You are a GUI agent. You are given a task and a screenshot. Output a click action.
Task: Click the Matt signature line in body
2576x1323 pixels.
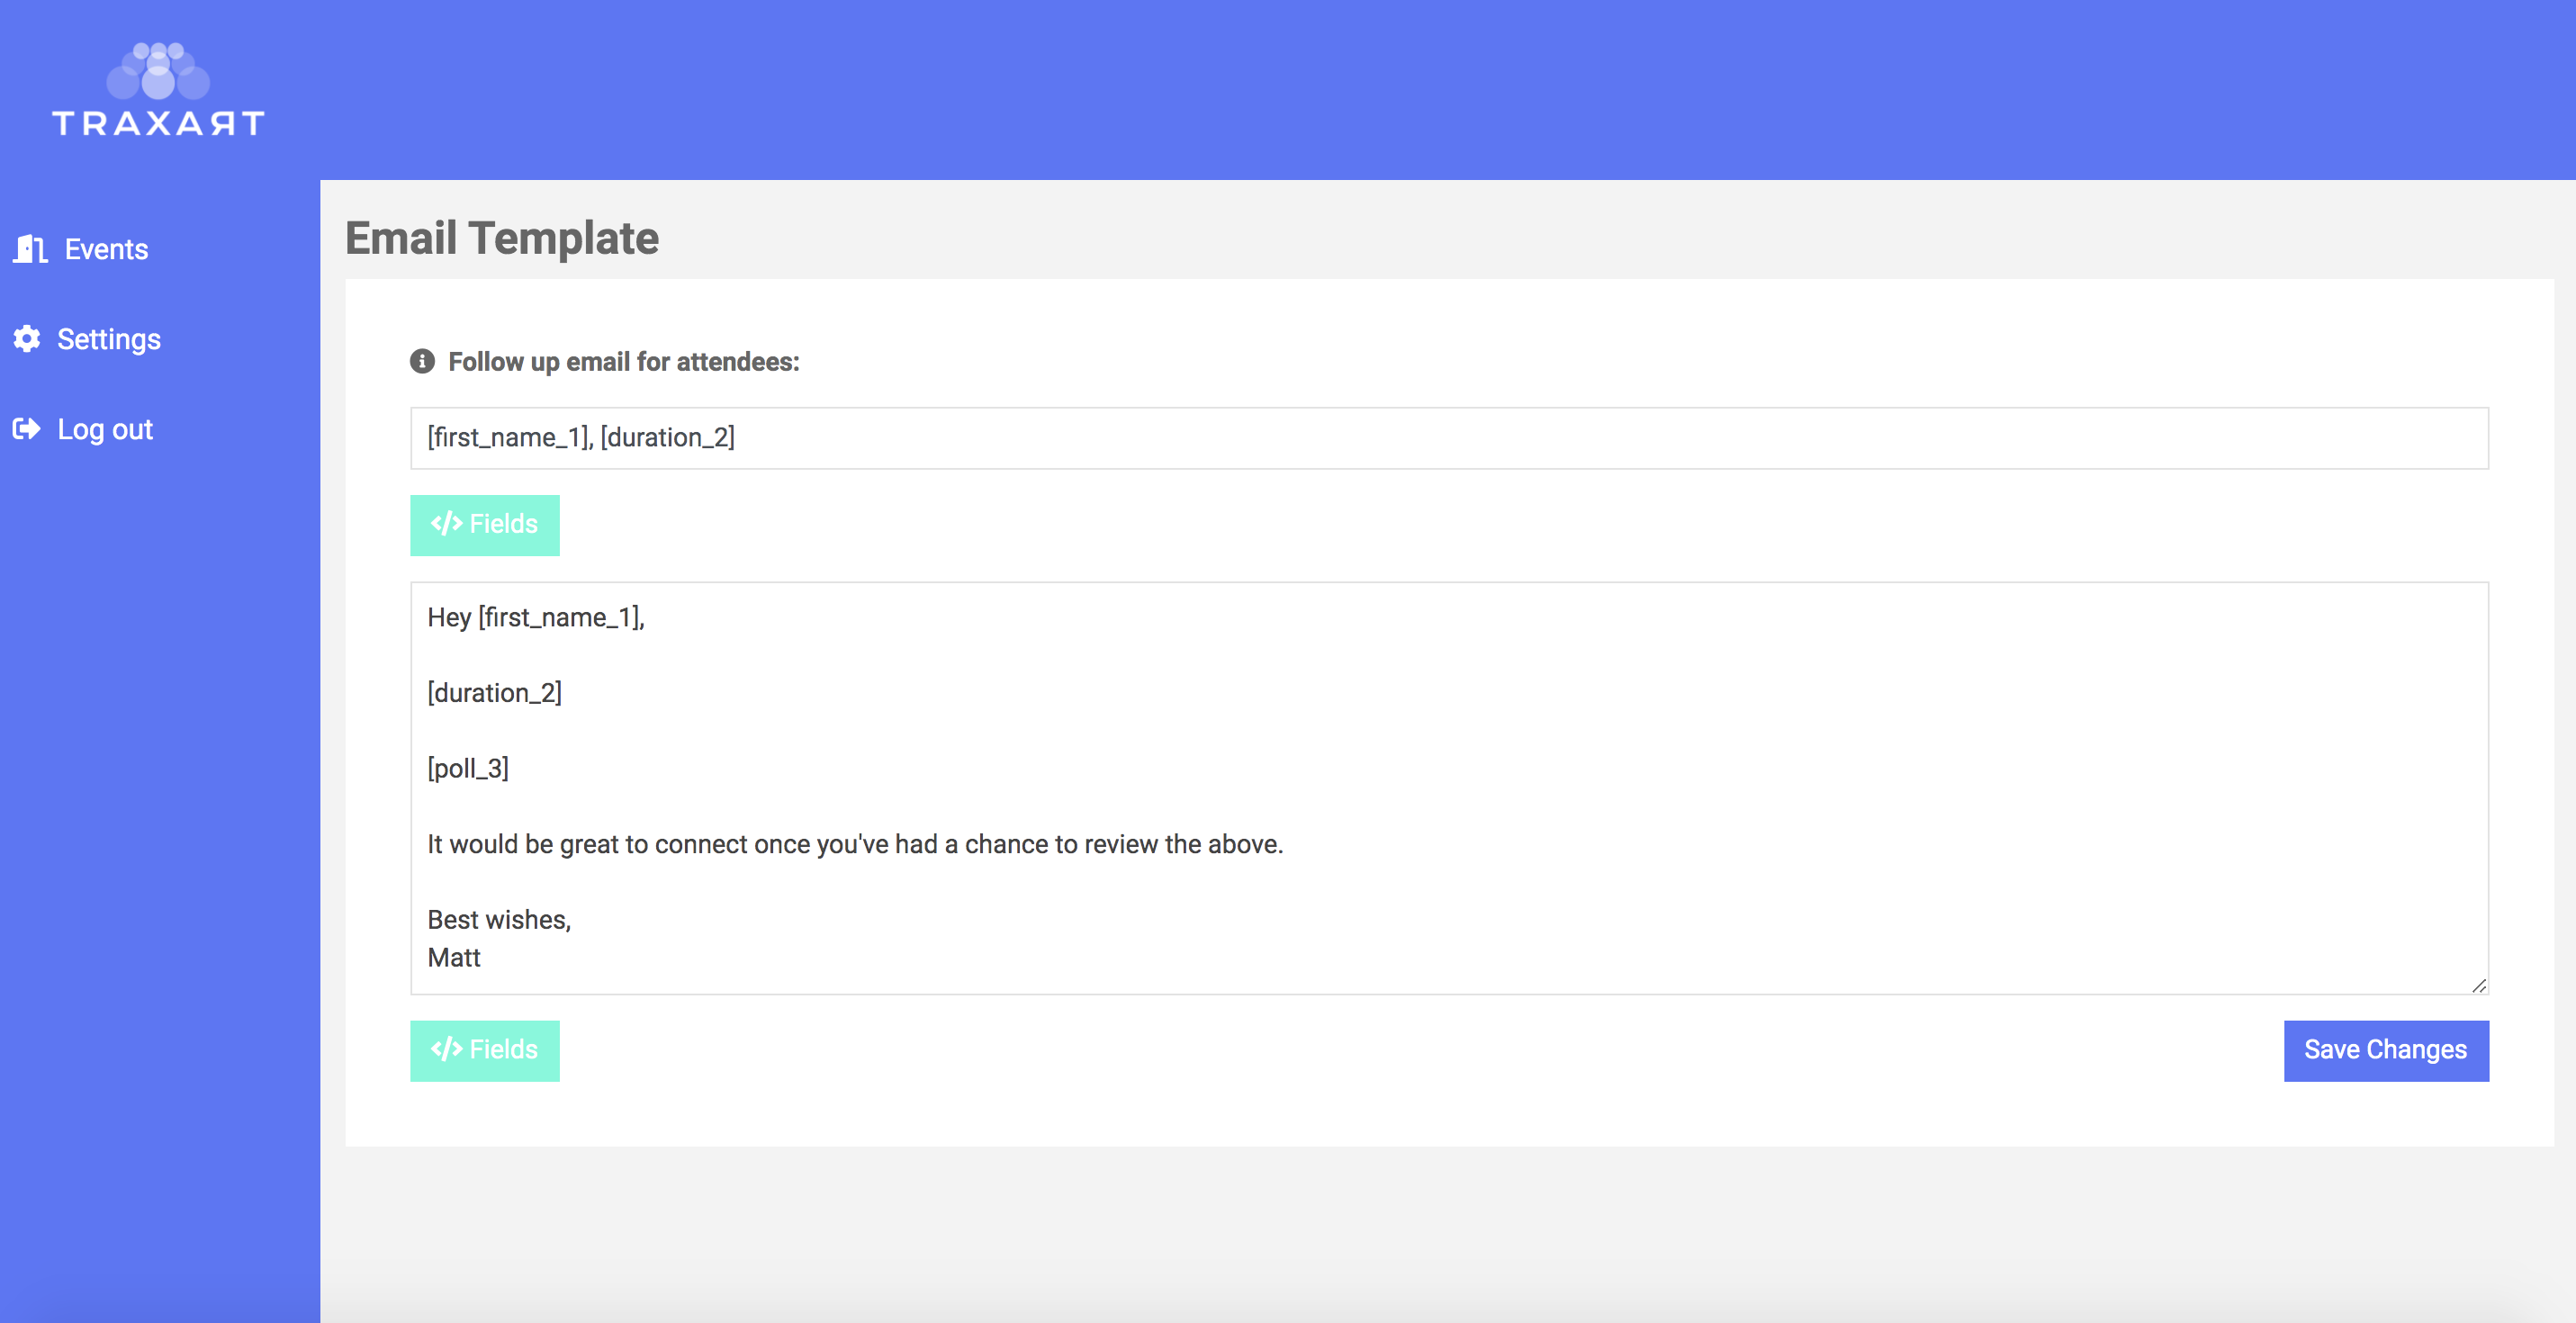point(454,957)
